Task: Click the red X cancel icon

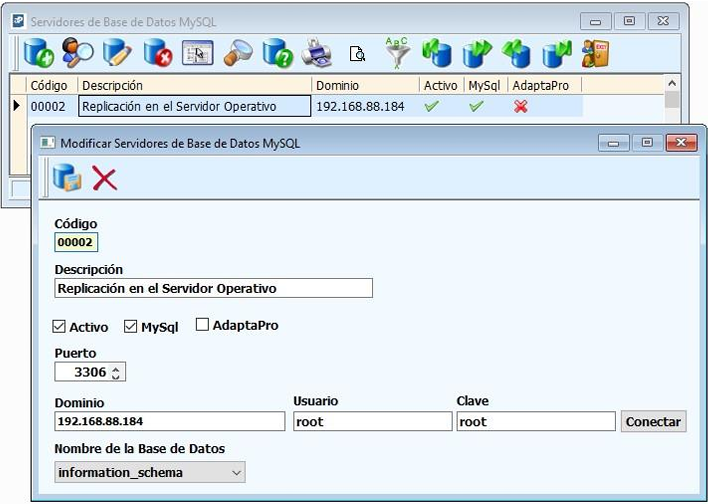Action: pos(105,179)
